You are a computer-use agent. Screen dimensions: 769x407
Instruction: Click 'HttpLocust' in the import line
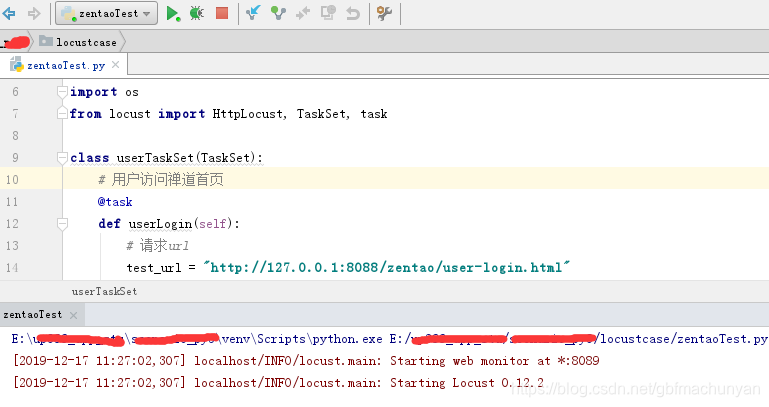(x=249, y=114)
